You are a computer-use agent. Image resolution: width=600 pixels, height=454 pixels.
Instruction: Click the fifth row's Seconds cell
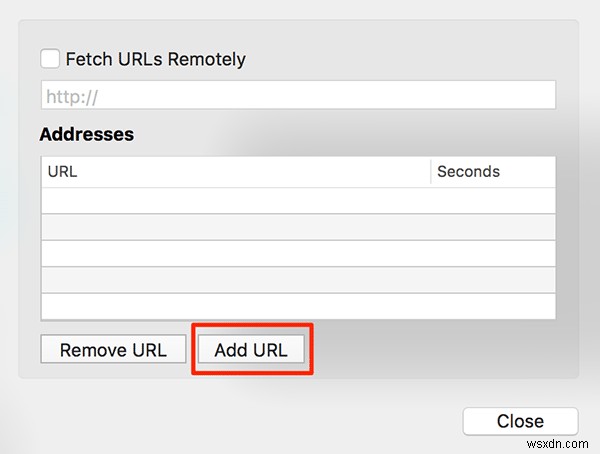[493, 304]
